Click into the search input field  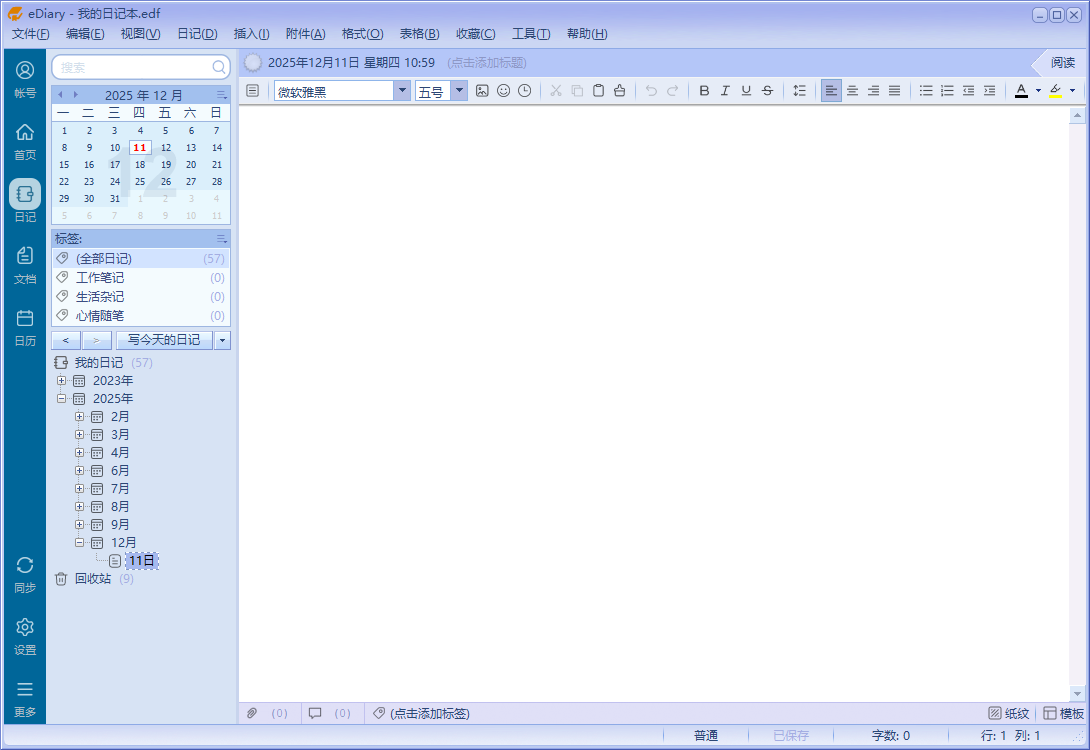(x=134, y=67)
